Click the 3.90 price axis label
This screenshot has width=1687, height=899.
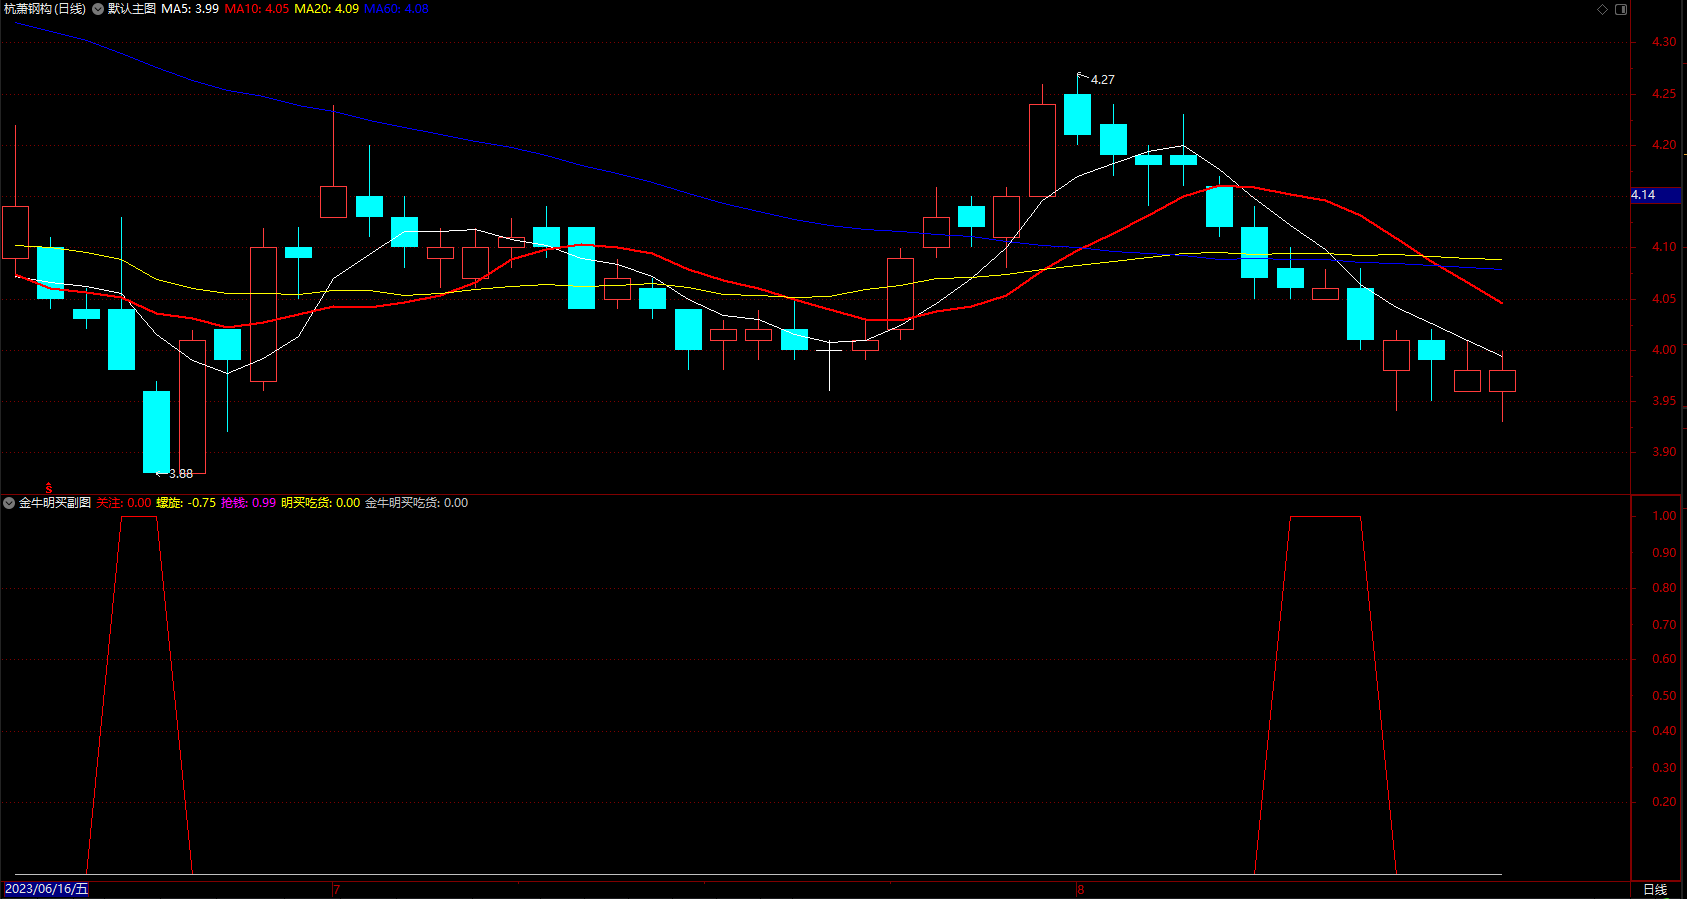pyautogui.click(x=1664, y=452)
